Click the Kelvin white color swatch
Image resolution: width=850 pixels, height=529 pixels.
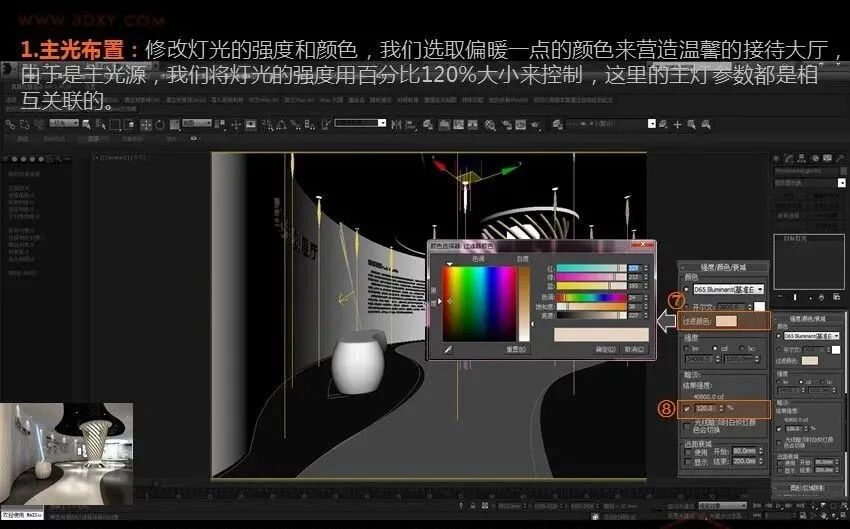tap(760, 307)
